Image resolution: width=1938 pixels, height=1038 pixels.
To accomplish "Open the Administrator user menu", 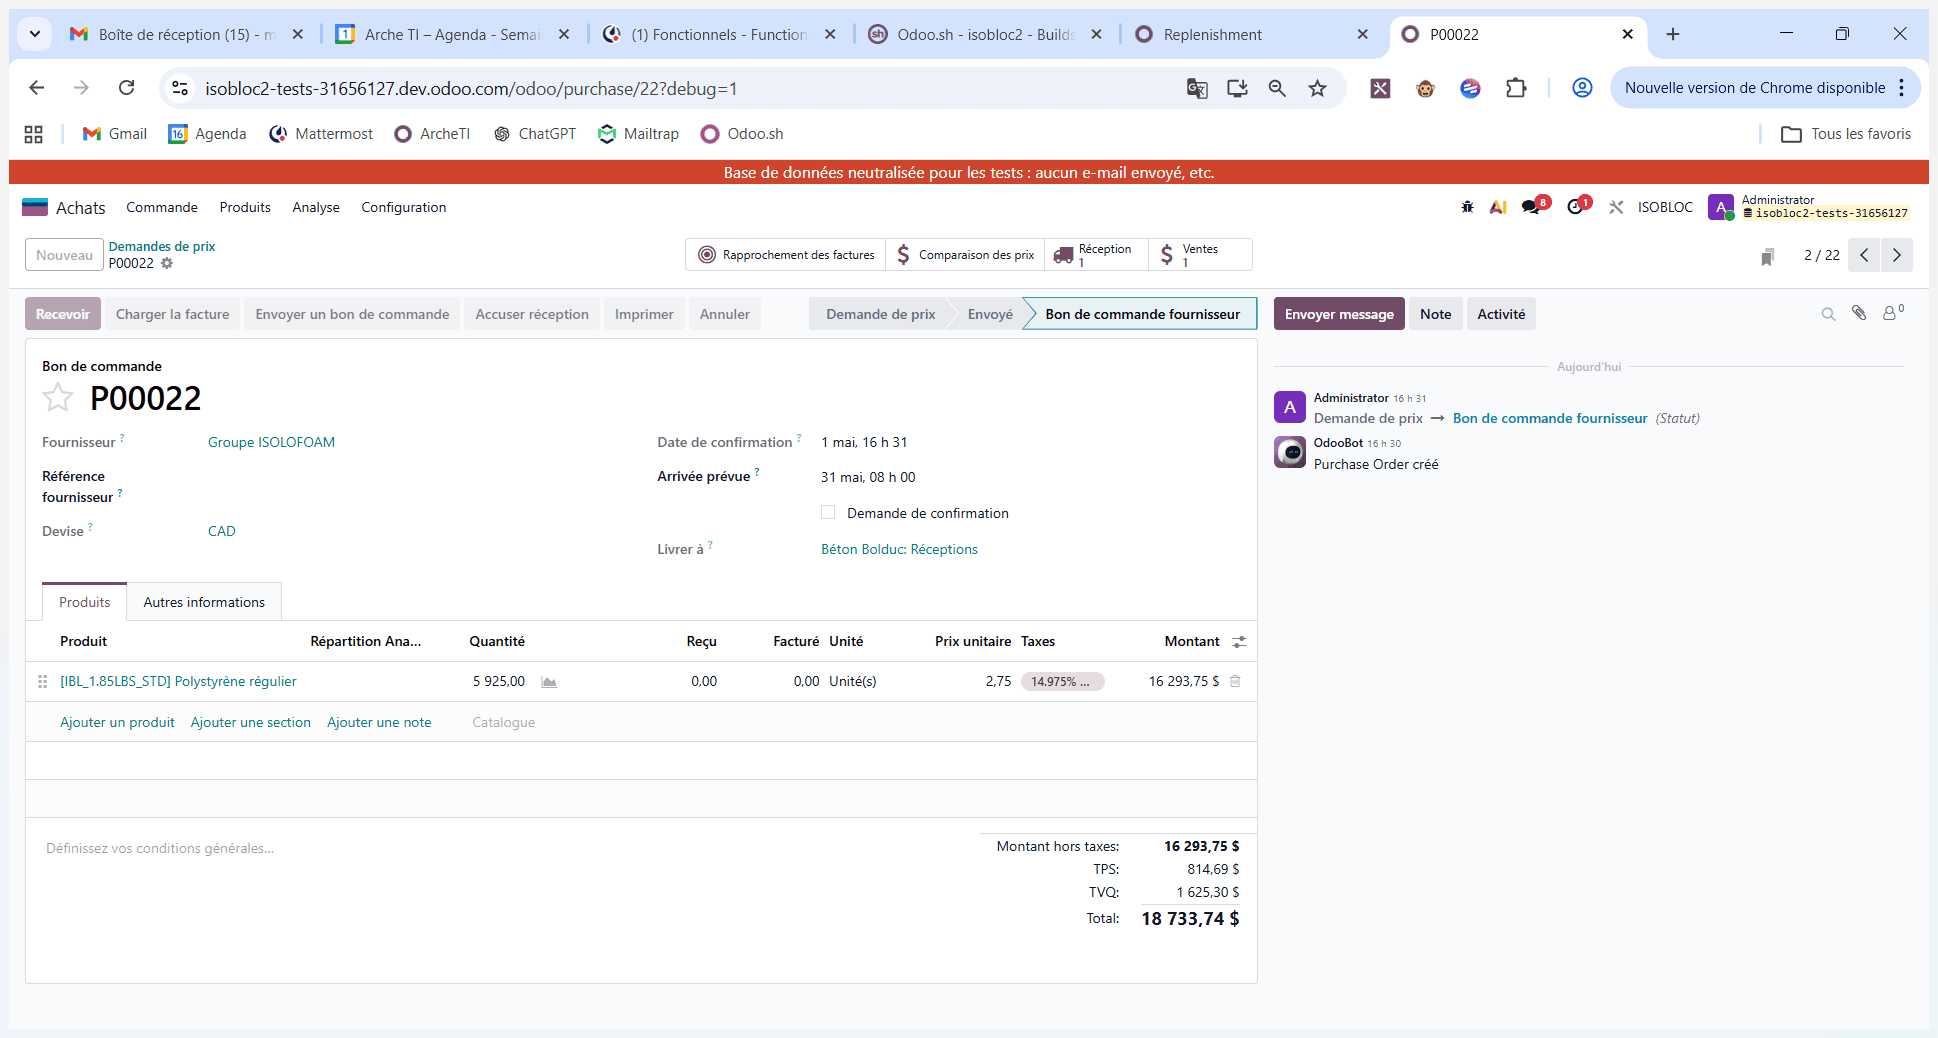I will pos(1809,207).
